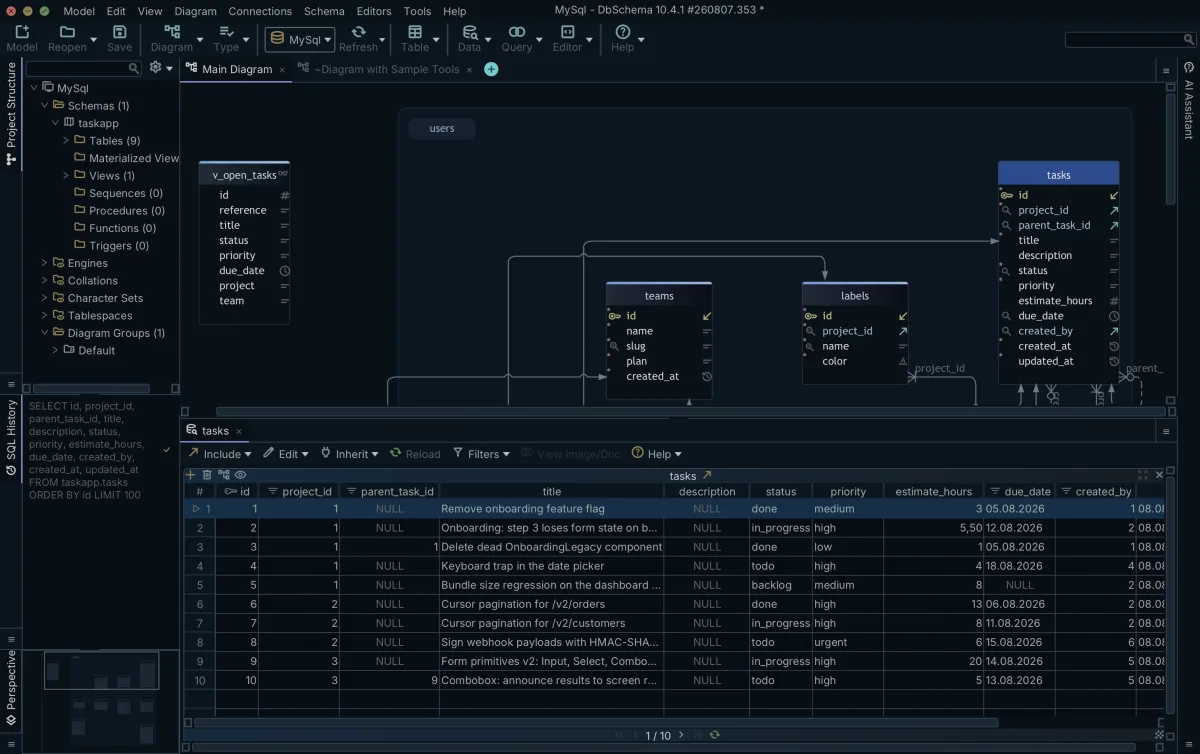Open the Edit button in tasks toolbar
This screenshot has width=1200, height=754.
click(286, 453)
